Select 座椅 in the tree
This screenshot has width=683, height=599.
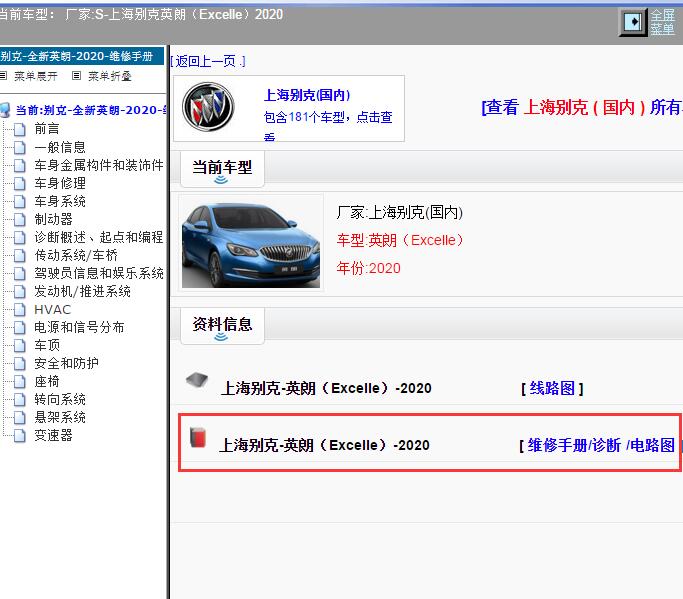[47, 382]
